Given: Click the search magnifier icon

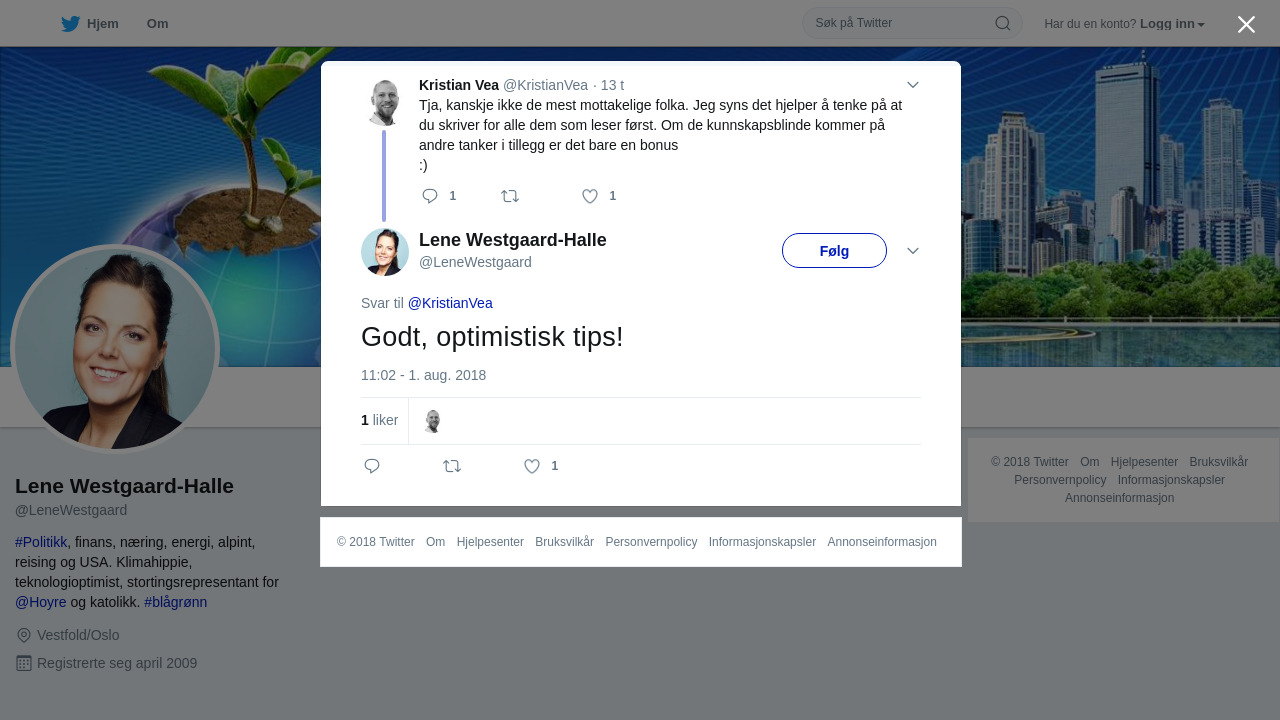Looking at the screenshot, I should [1002, 23].
